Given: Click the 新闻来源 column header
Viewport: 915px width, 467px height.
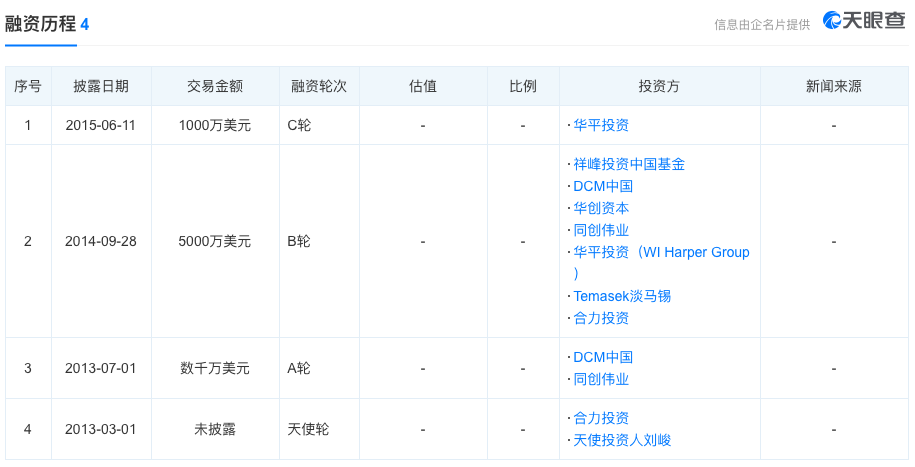Looking at the screenshot, I should (x=833, y=86).
